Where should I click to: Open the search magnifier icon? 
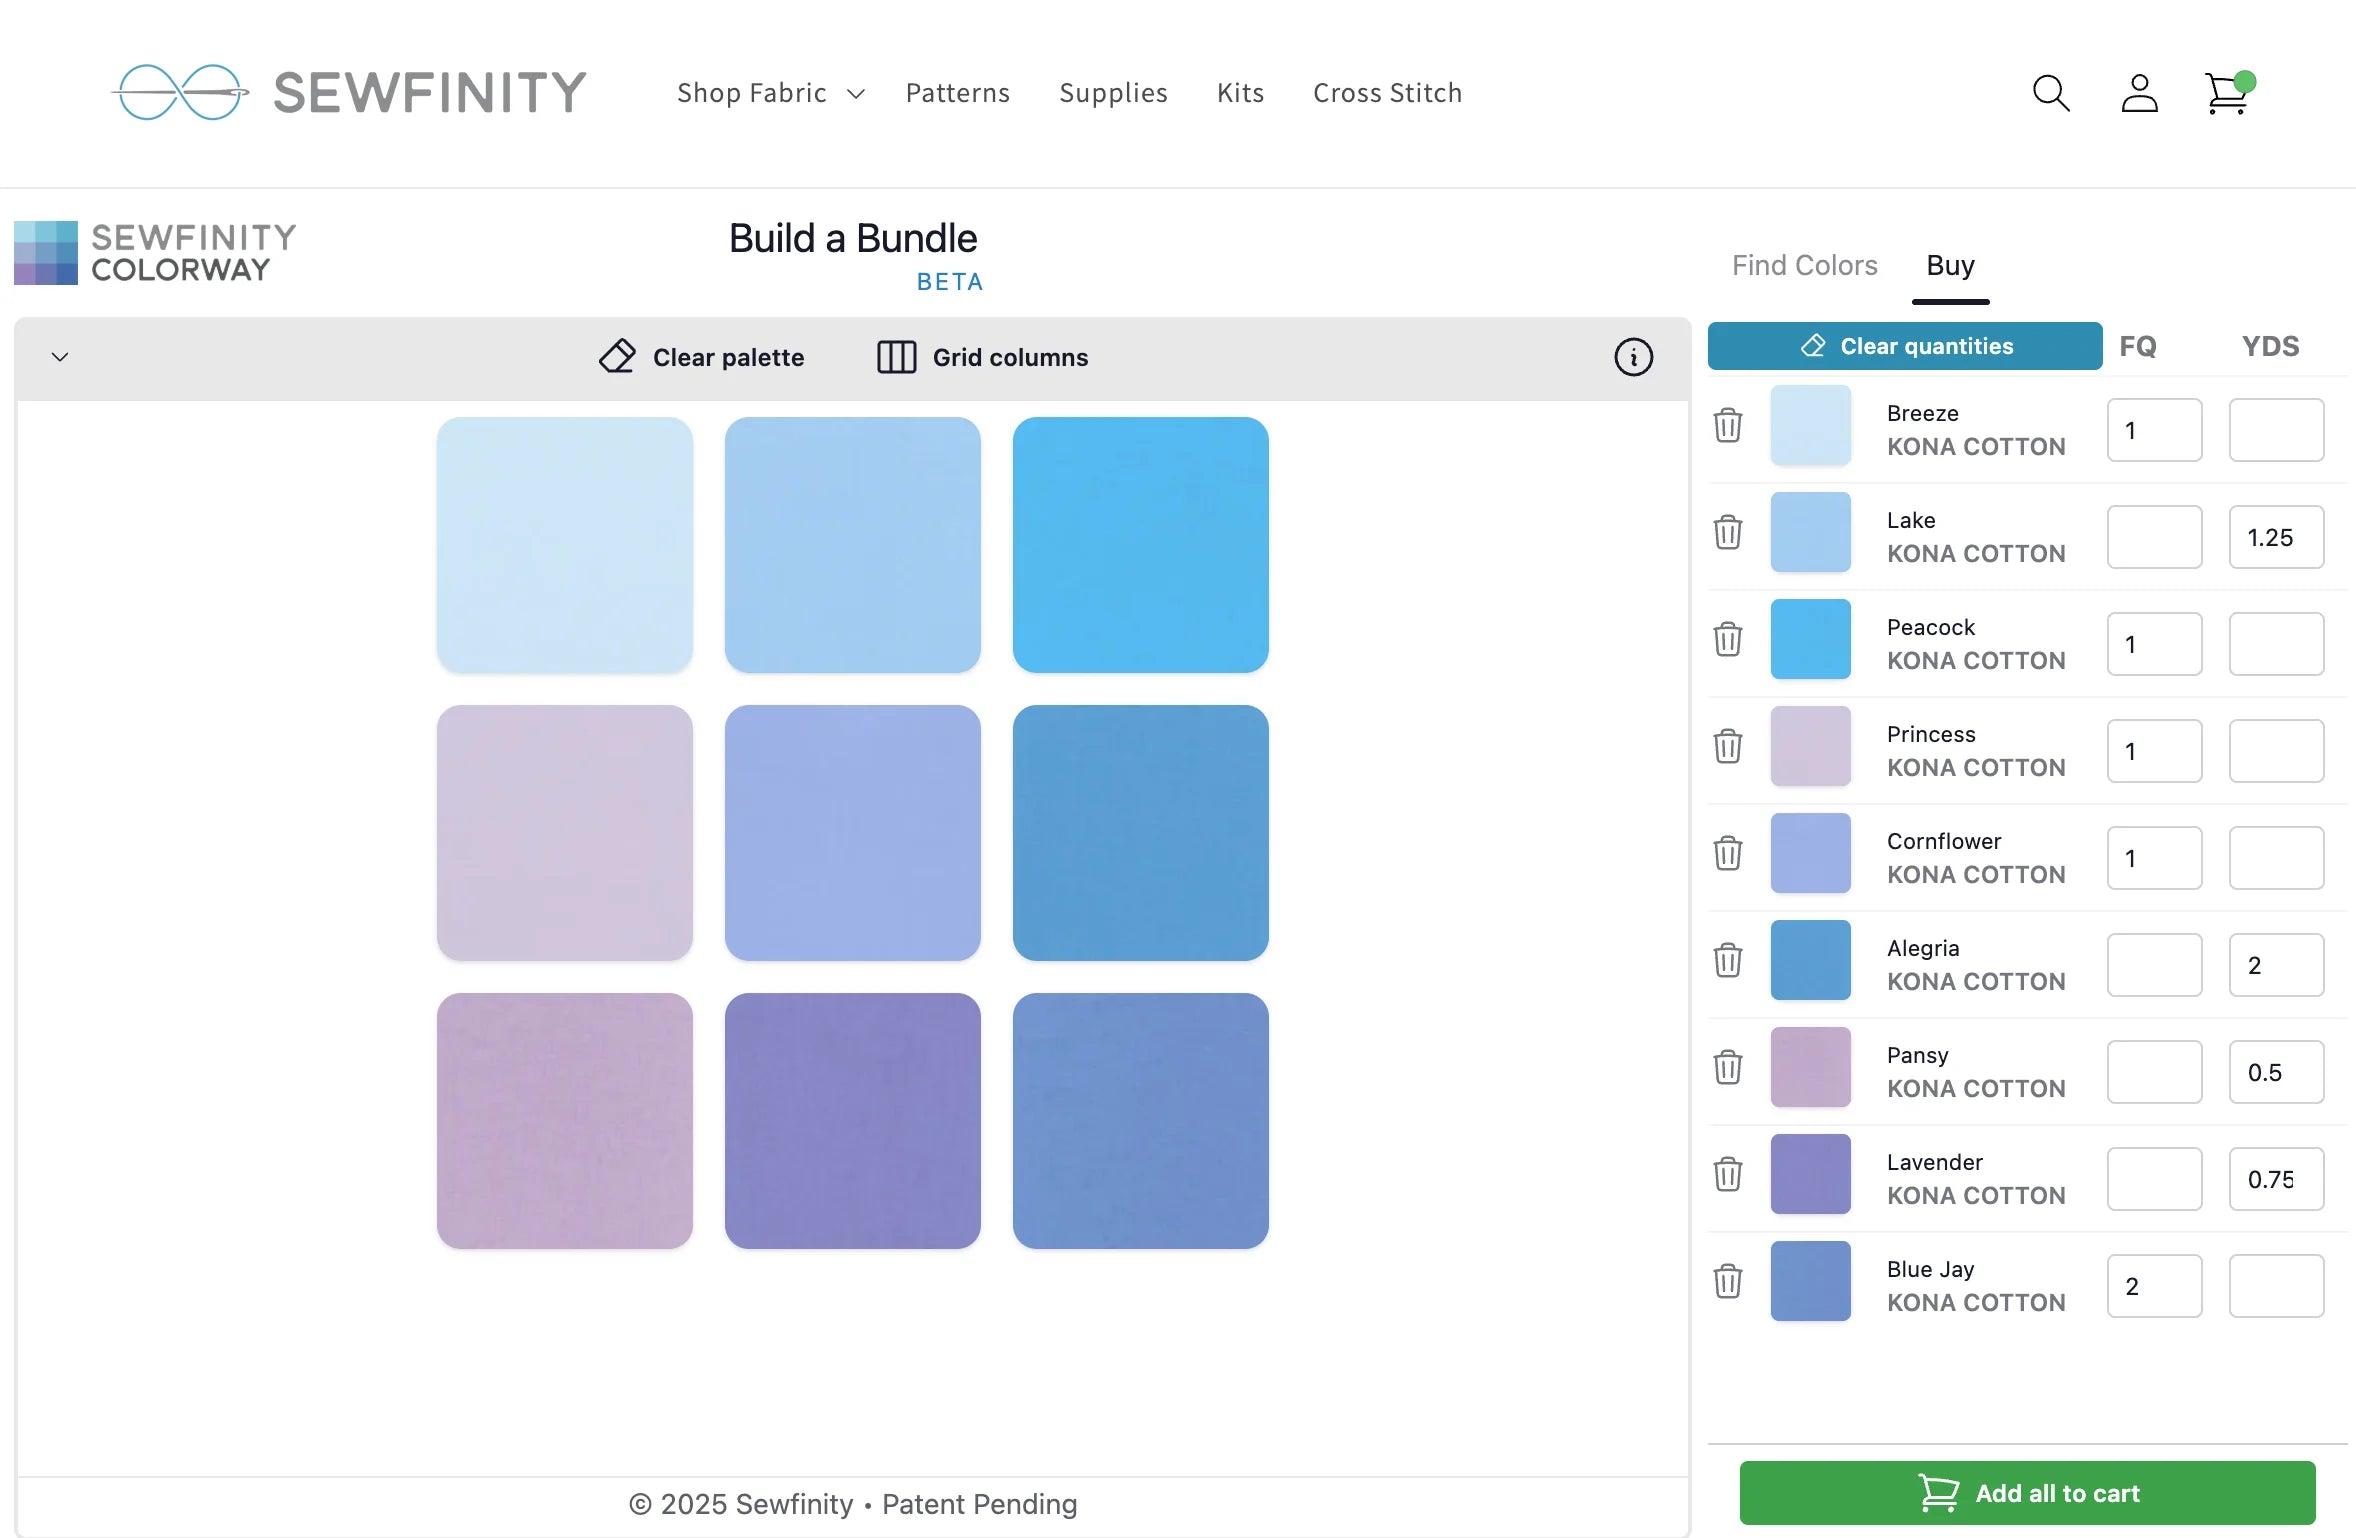point(2051,93)
